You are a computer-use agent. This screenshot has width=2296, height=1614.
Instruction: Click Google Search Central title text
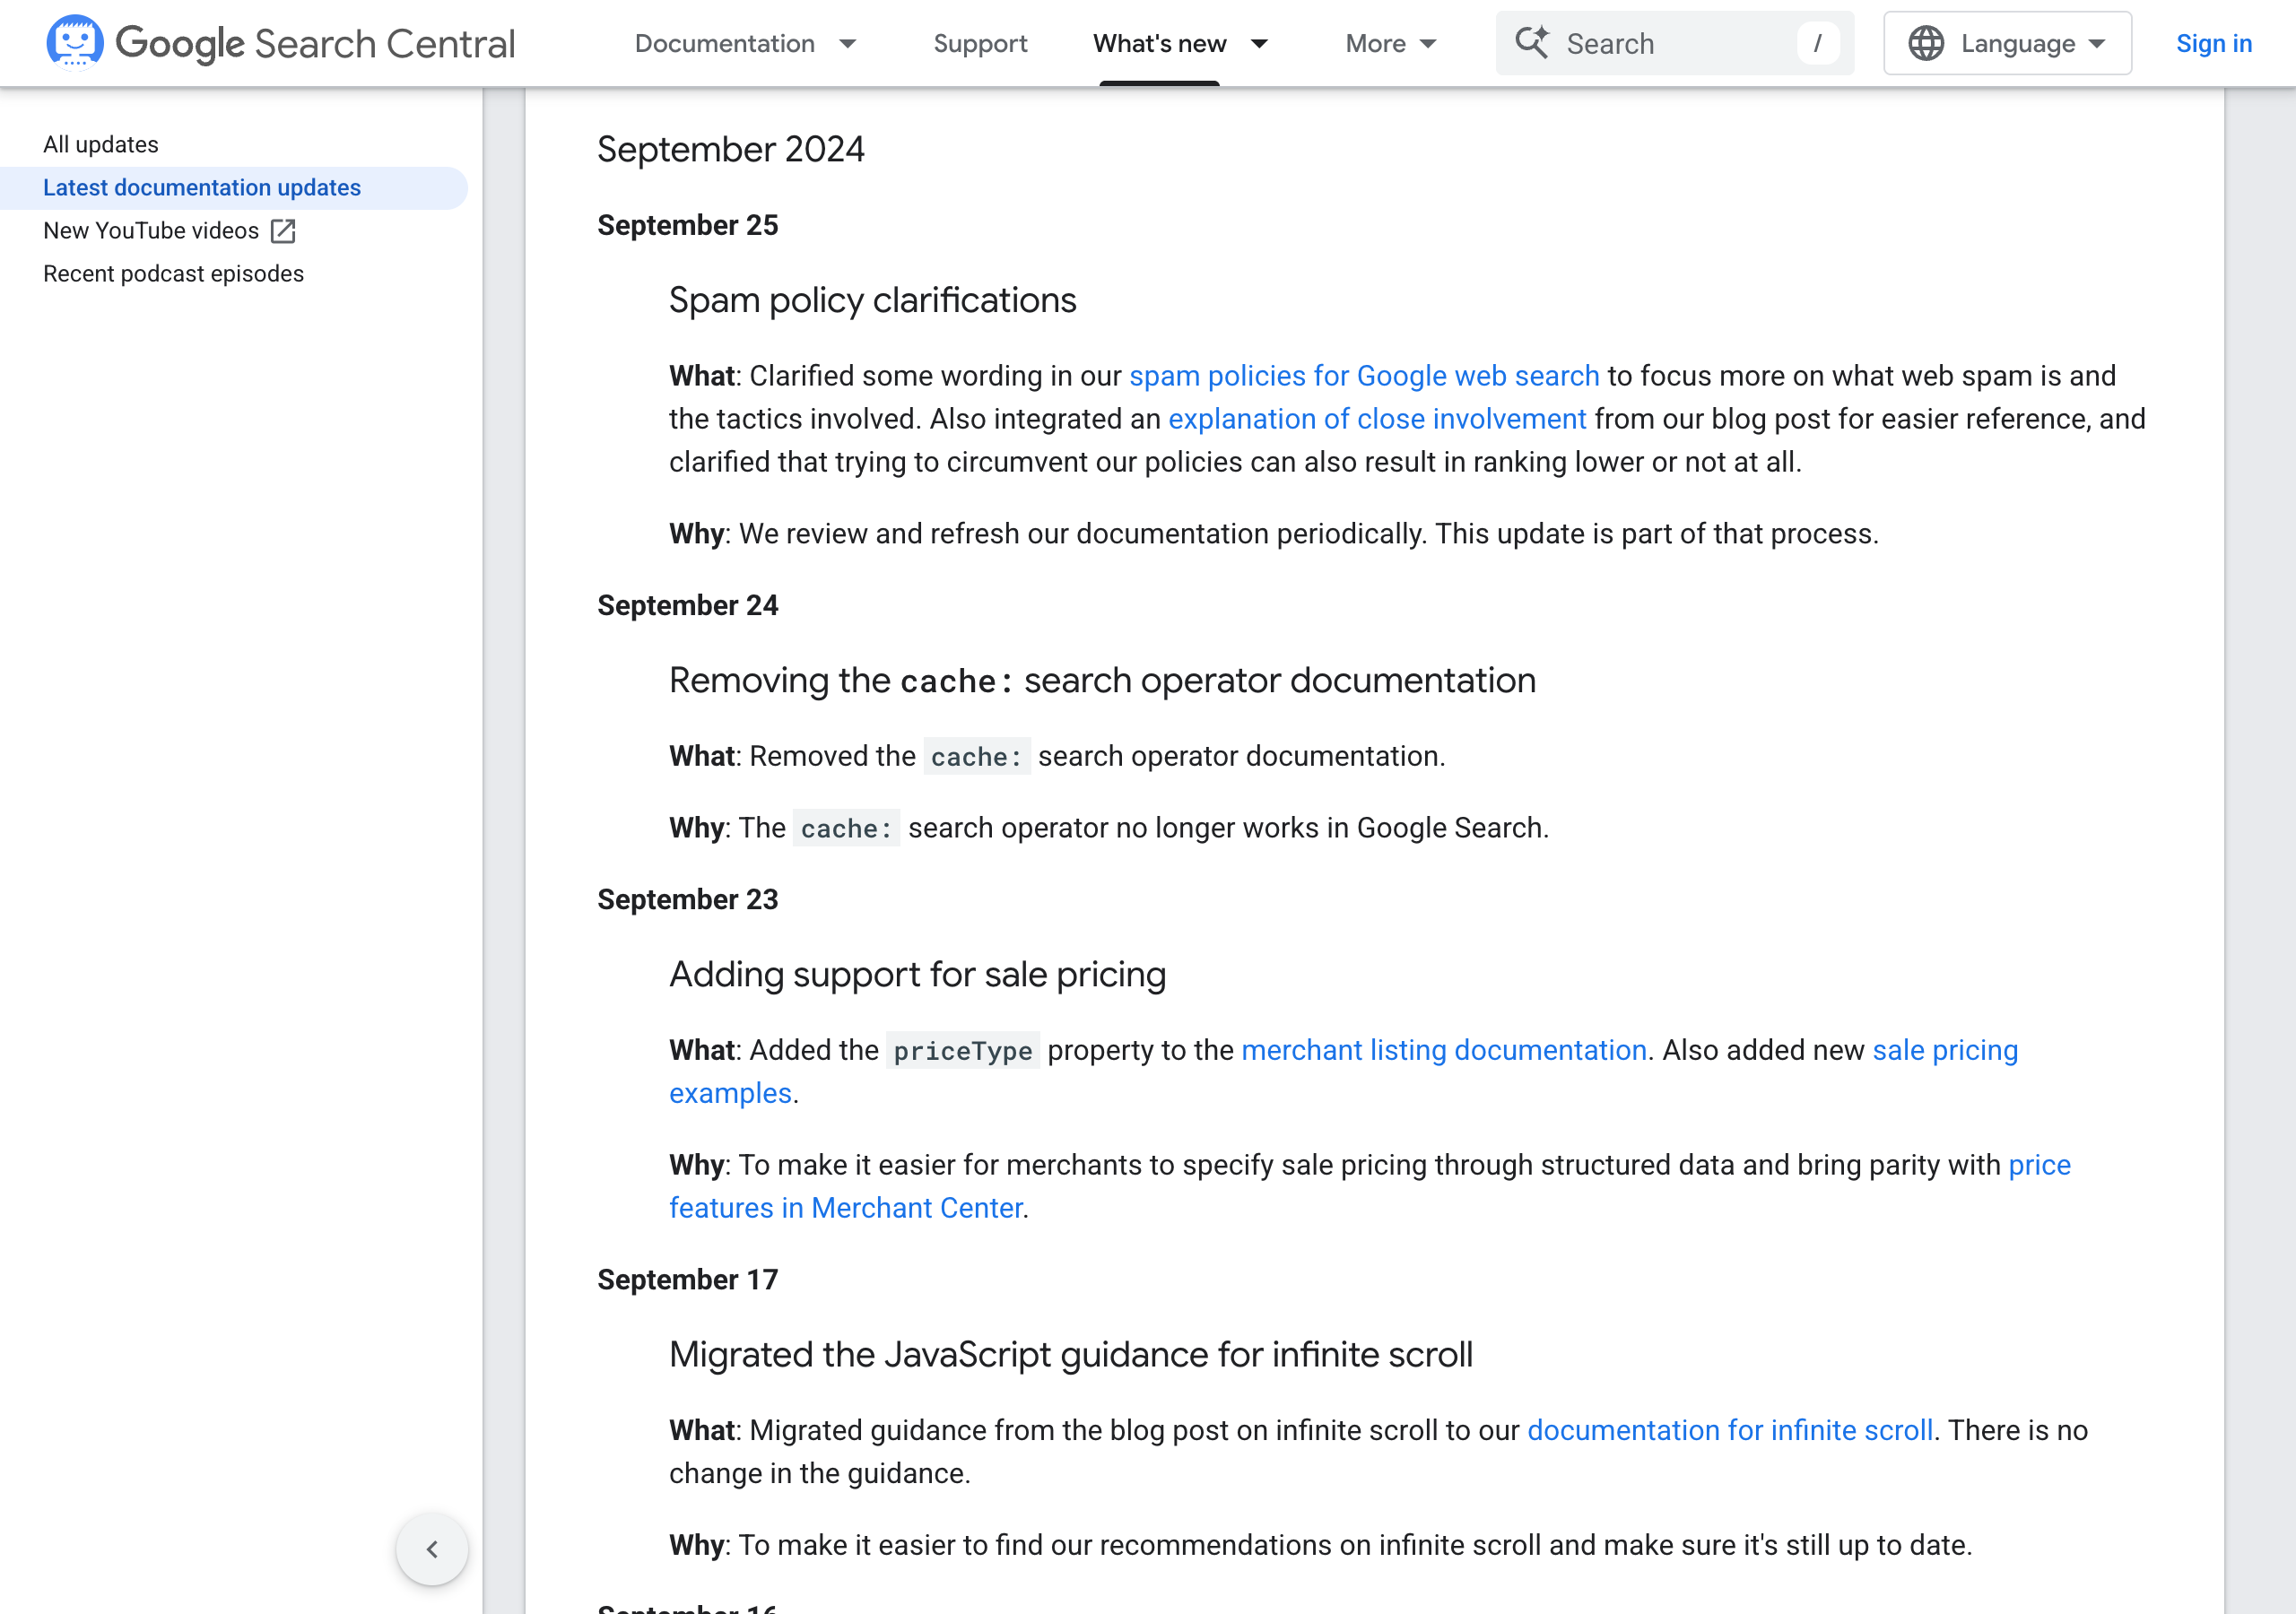(315, 43)
